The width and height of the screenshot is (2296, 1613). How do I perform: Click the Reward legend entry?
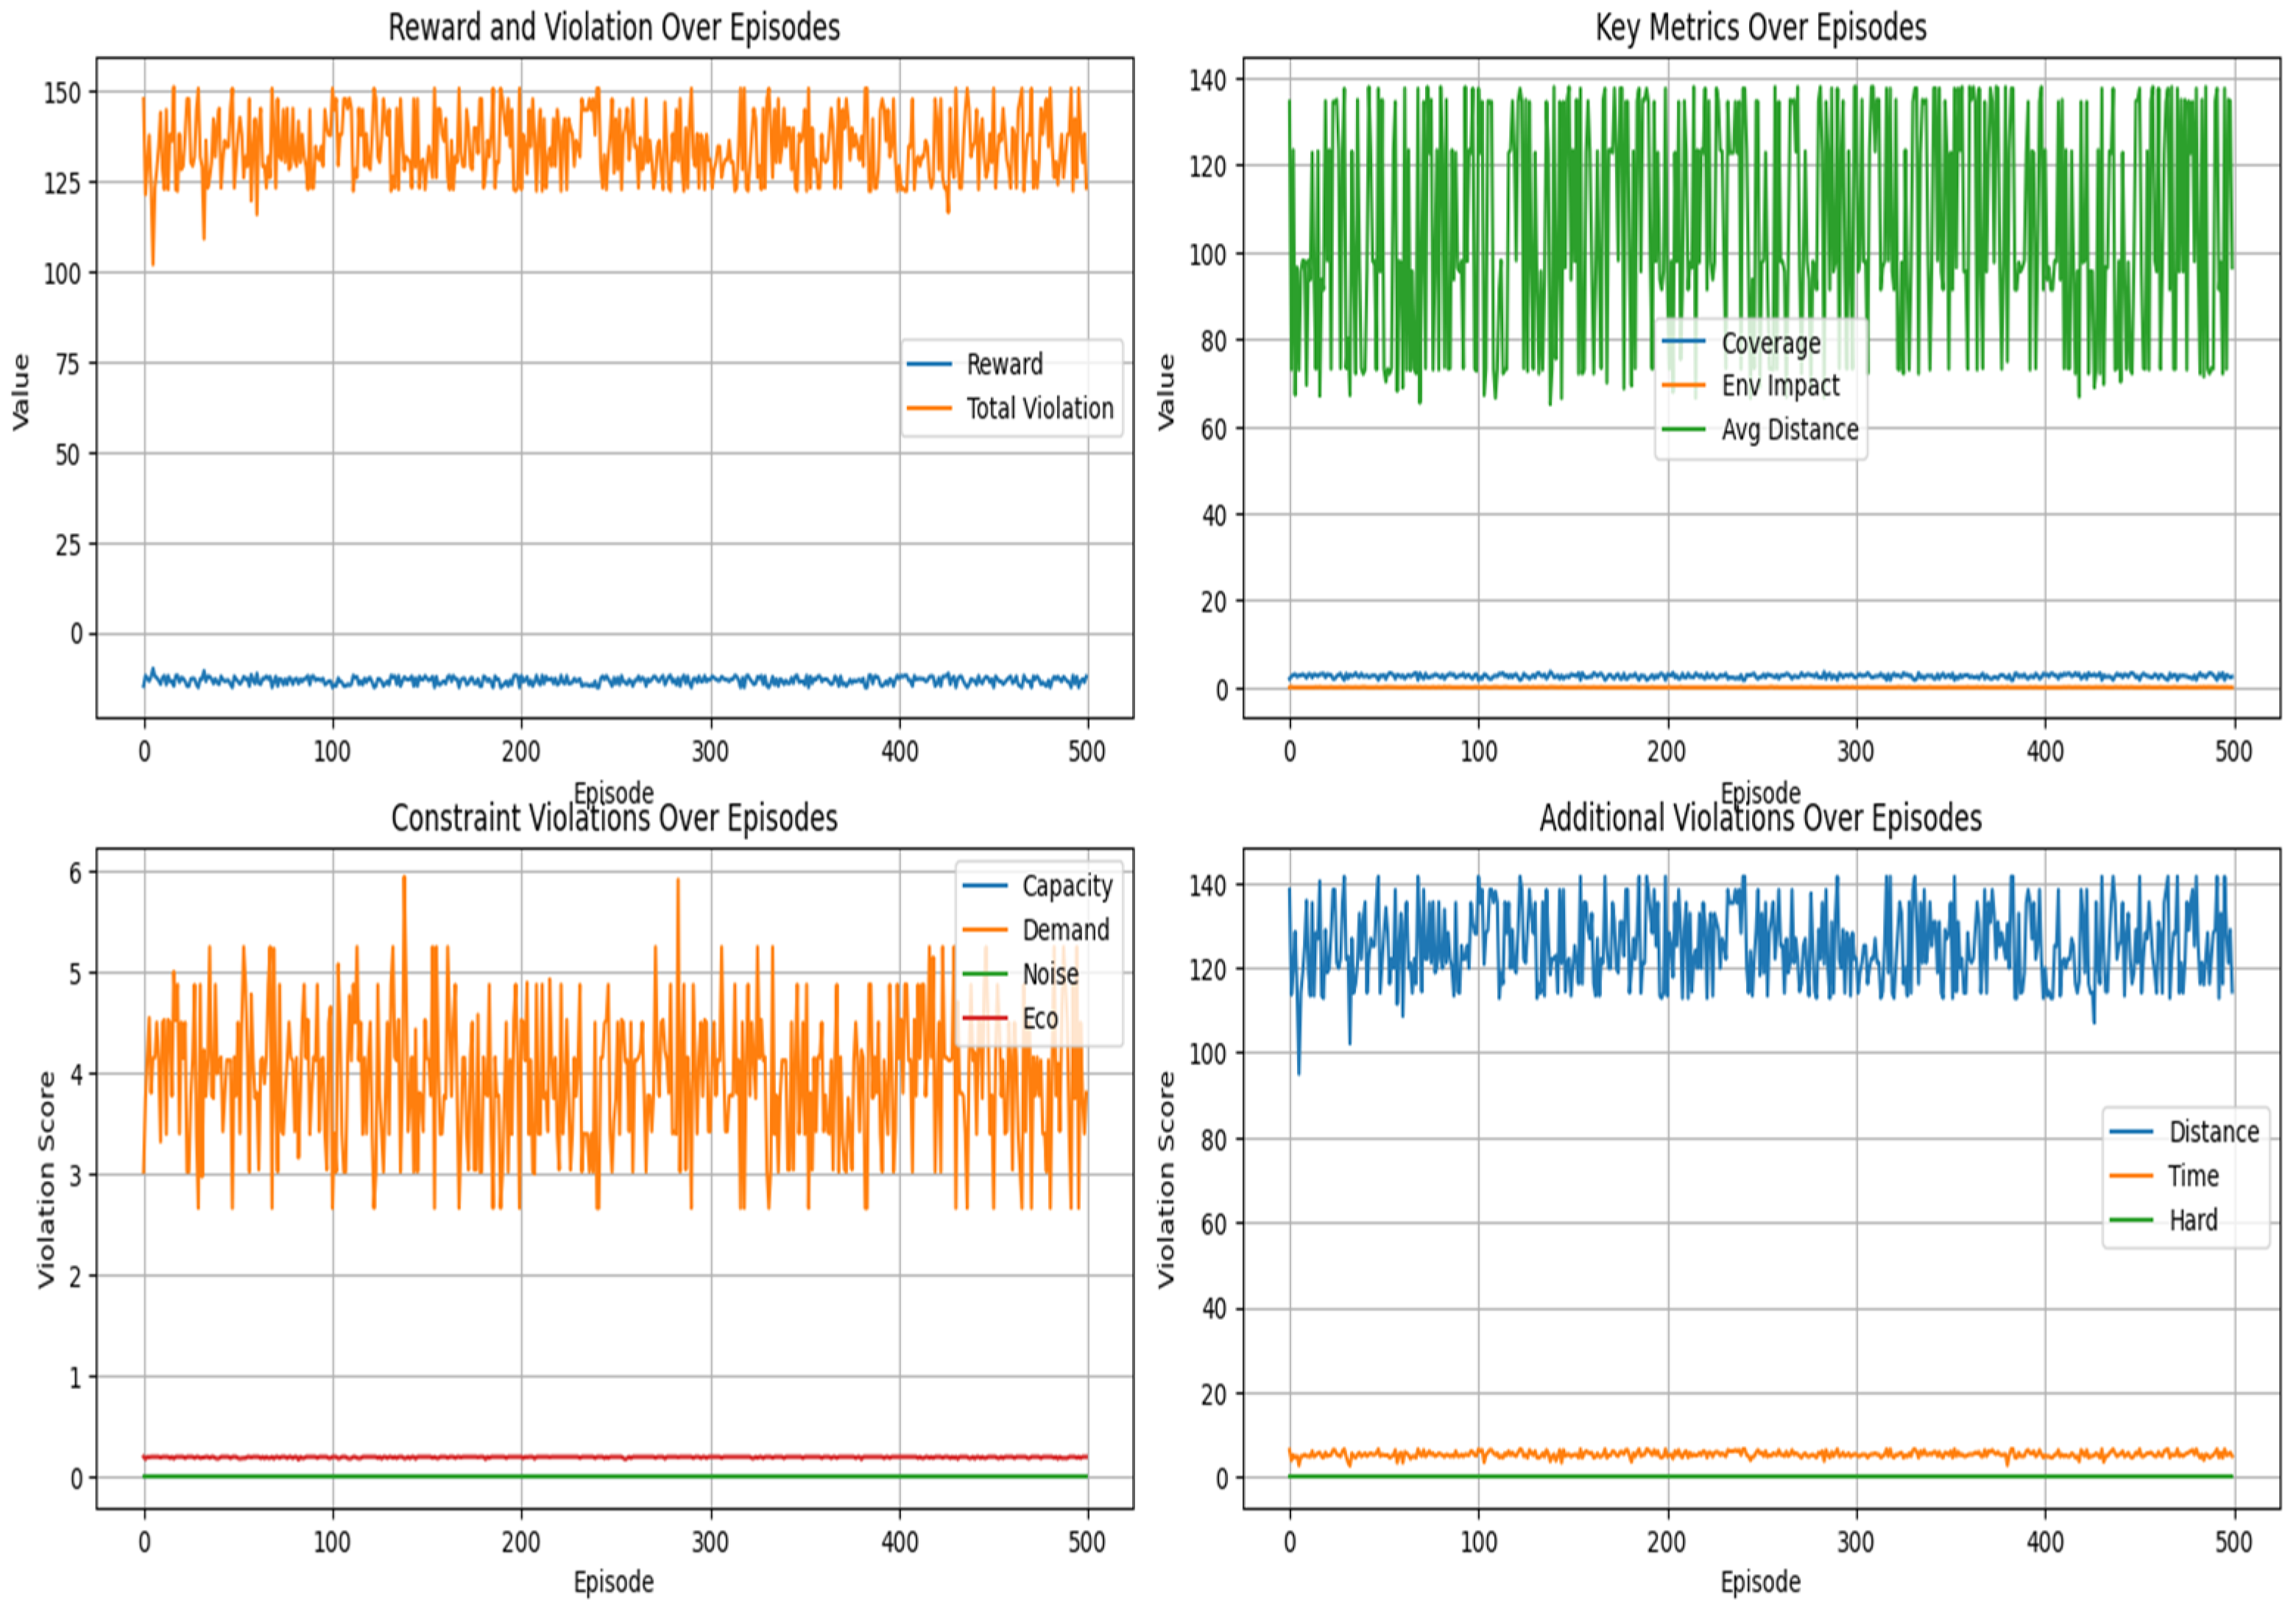click(x=1003, y=364)
